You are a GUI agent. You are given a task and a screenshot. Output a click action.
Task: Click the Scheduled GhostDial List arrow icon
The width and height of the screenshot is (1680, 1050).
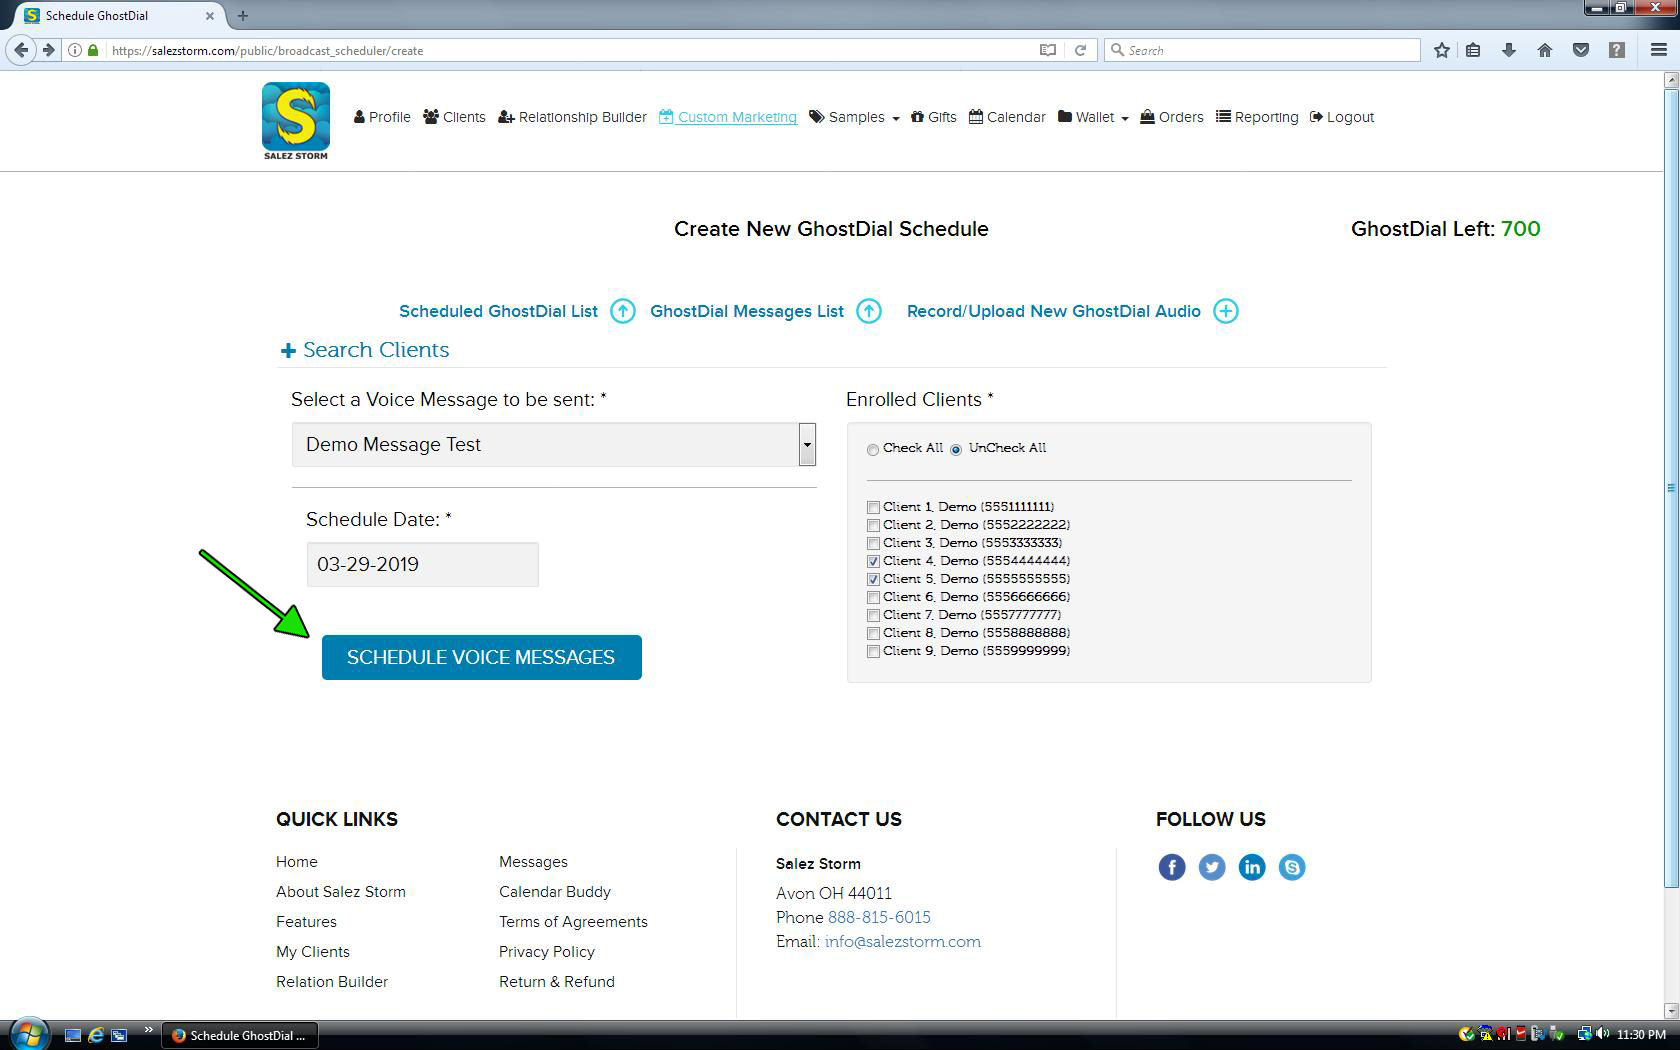pyautogui.click(x=623, y=311)
